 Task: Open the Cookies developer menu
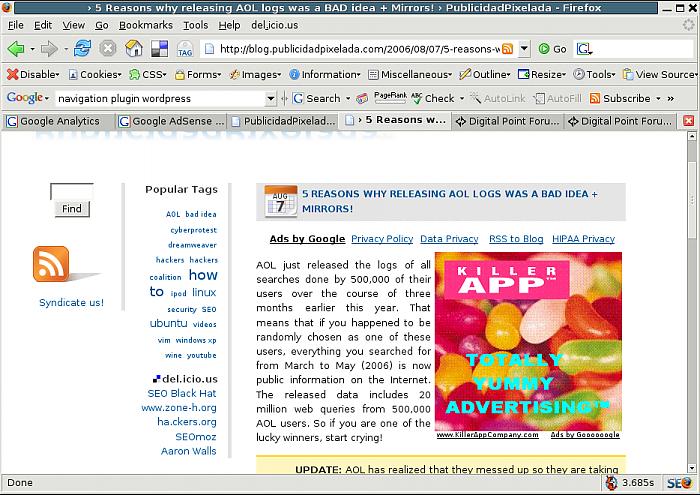(95, 75)
